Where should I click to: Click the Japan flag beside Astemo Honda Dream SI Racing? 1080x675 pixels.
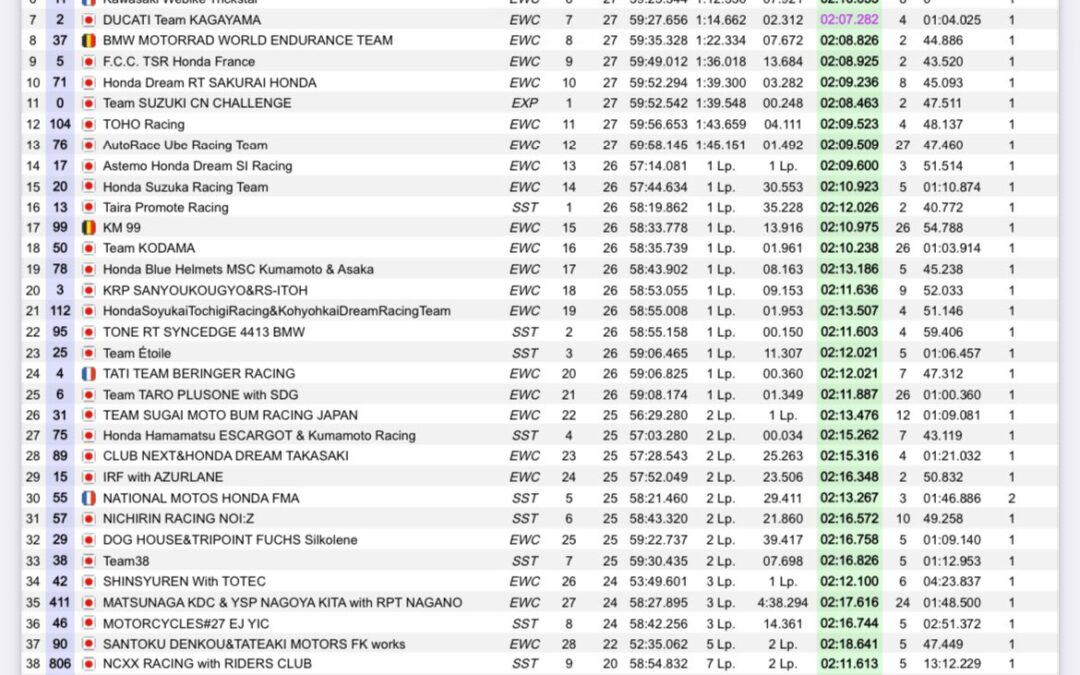88,166
